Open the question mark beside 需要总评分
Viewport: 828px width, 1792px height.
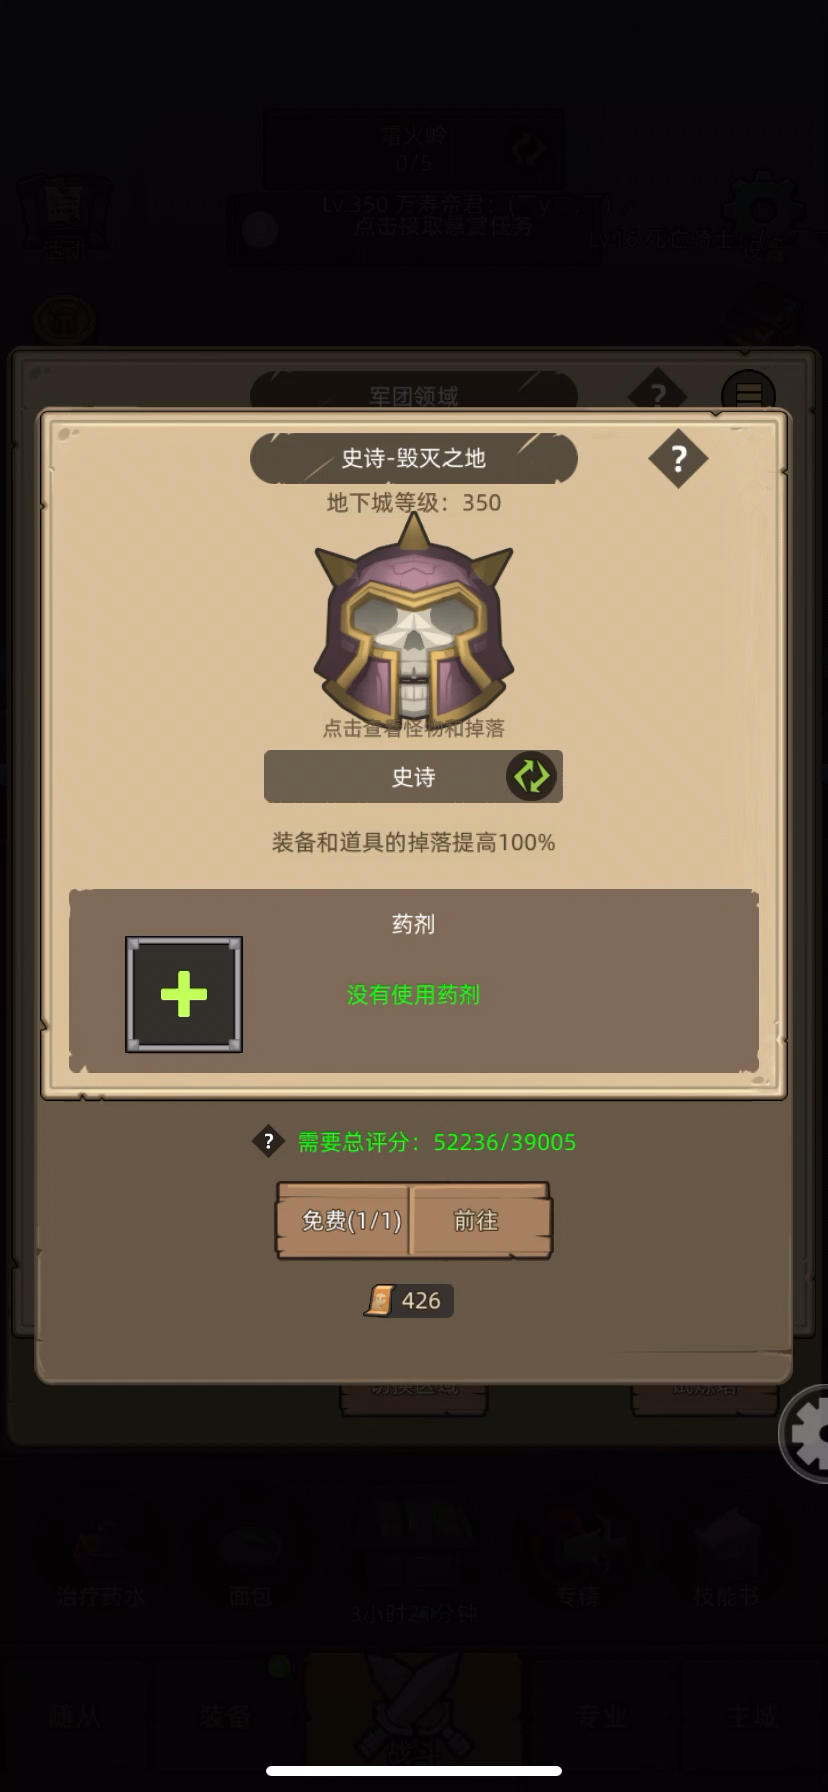tap(268, 1141)
